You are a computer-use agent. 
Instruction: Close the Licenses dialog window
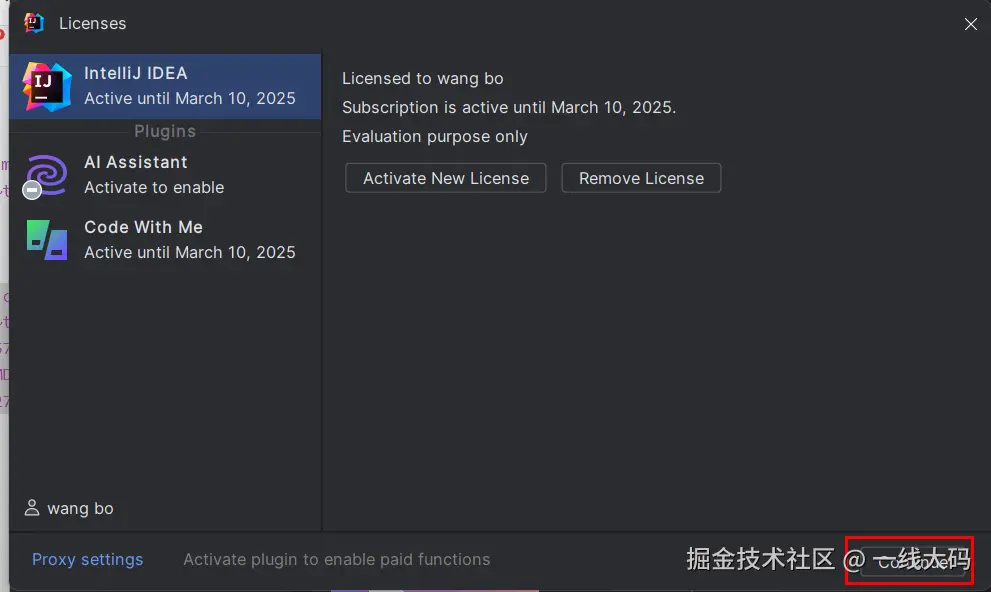970,24
